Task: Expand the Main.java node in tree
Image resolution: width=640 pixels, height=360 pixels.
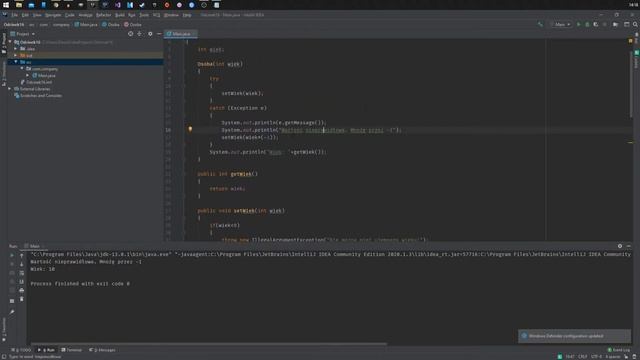Action: click(x=28, y=76)
